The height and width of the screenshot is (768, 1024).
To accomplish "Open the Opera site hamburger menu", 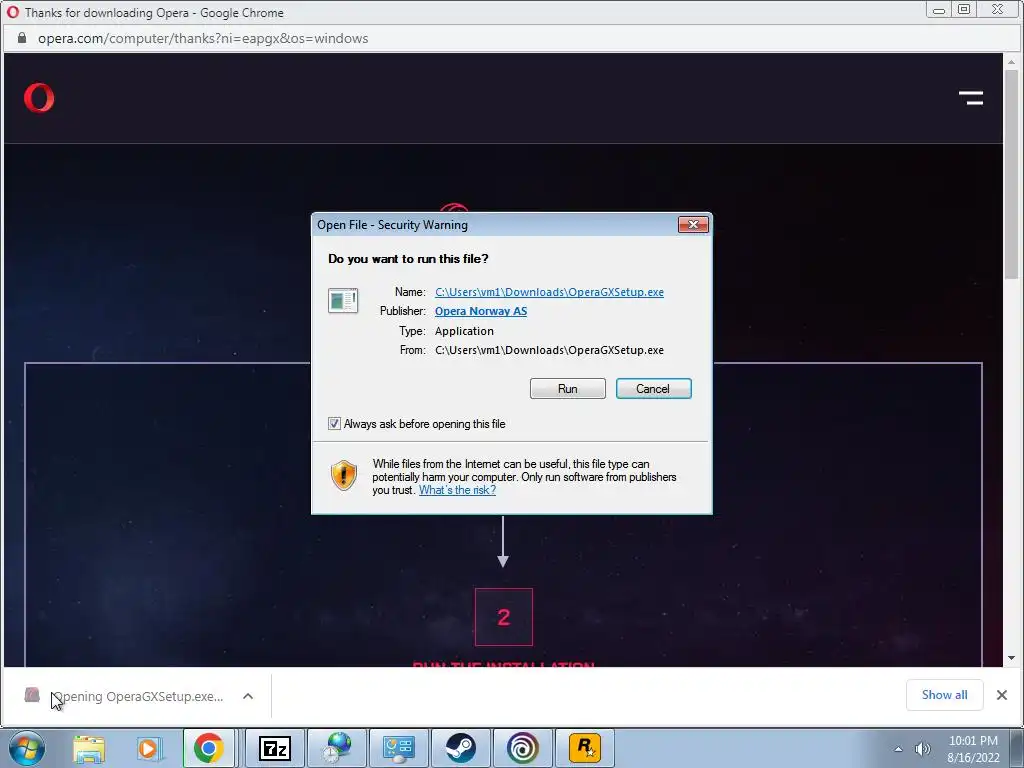I will [x=970, y=98].
